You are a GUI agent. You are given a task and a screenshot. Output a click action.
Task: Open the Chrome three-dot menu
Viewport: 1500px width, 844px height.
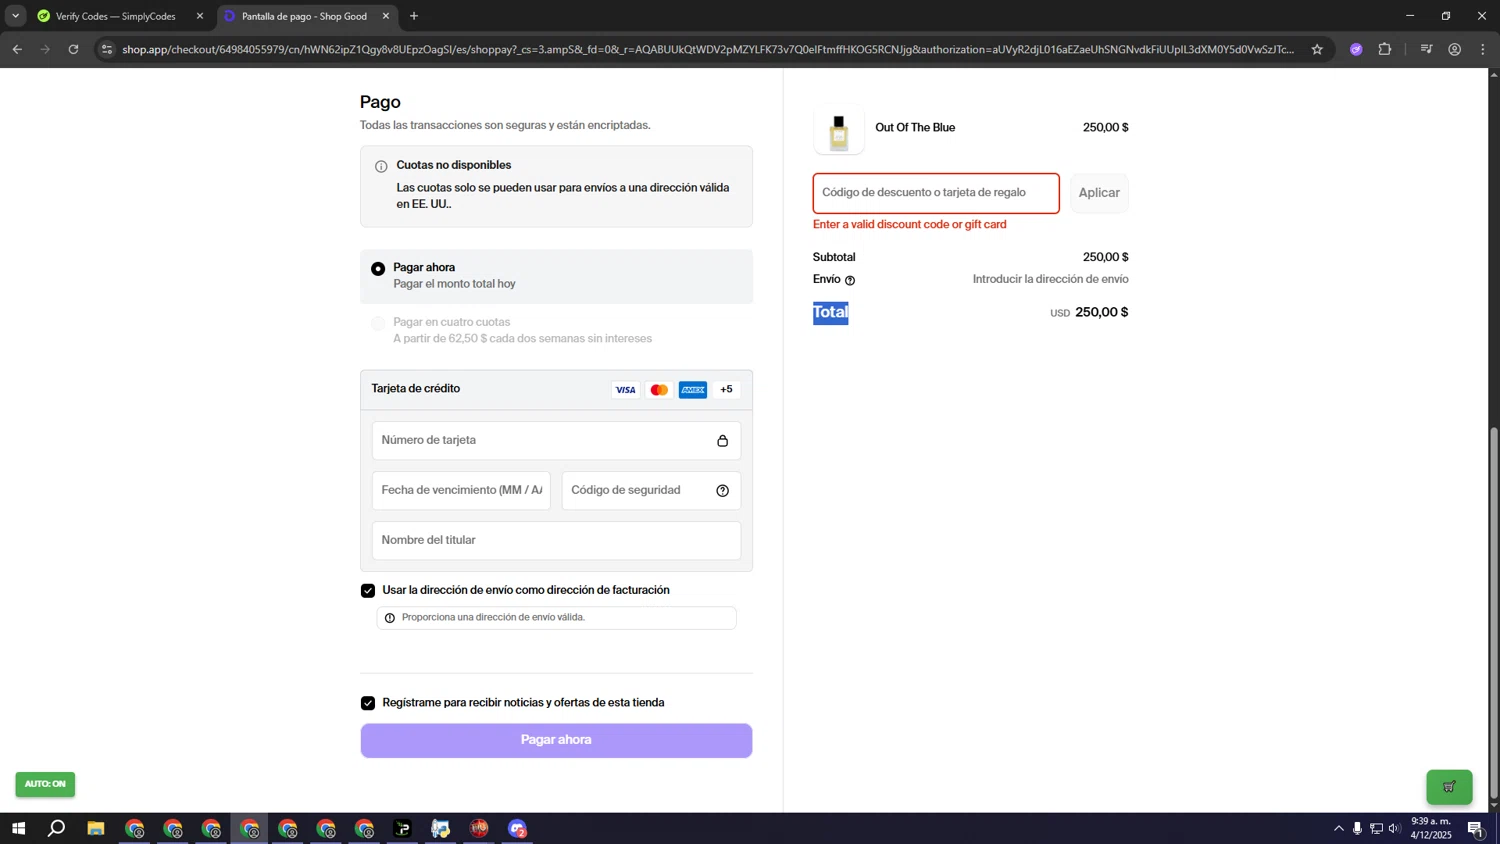coord(1483,49)
